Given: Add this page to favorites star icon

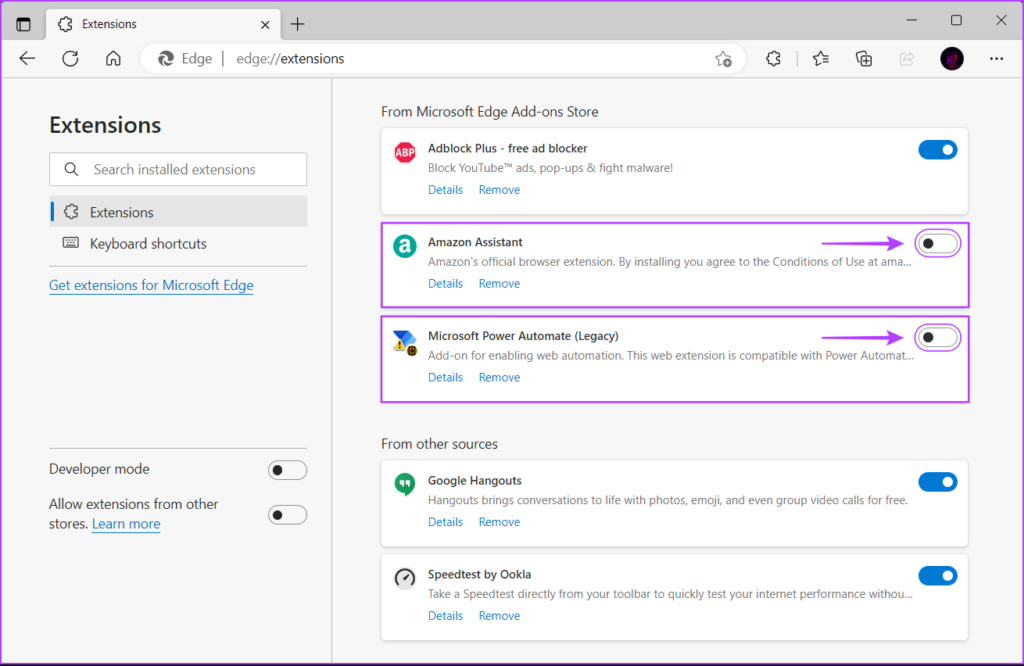Looking at the screenshot, I should coord(723,59).
